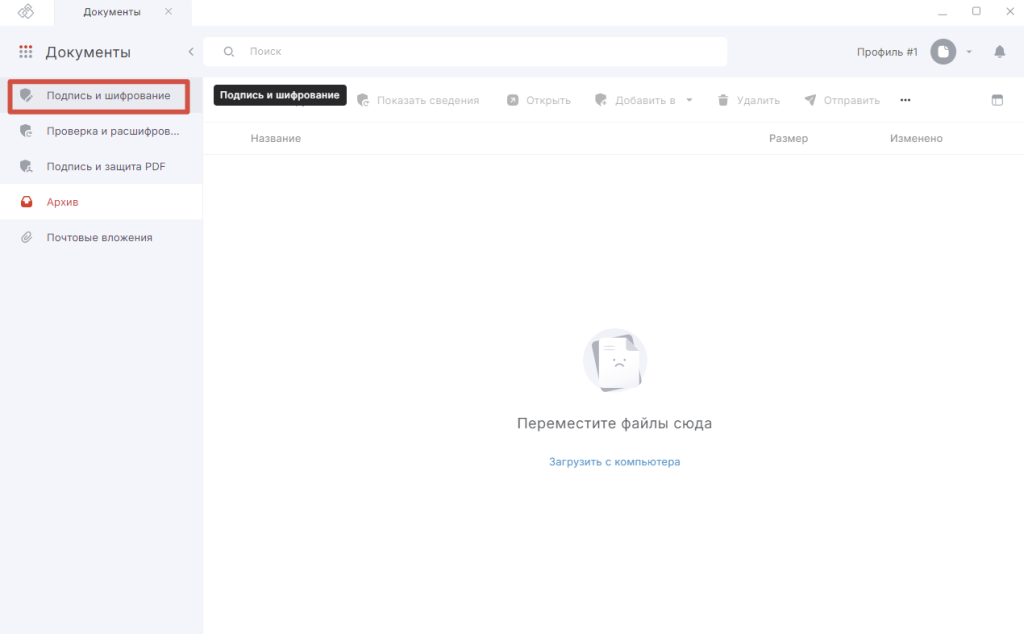
Task: Click the Подпись и защита PDF icon
Action: (x=26, y=166)
